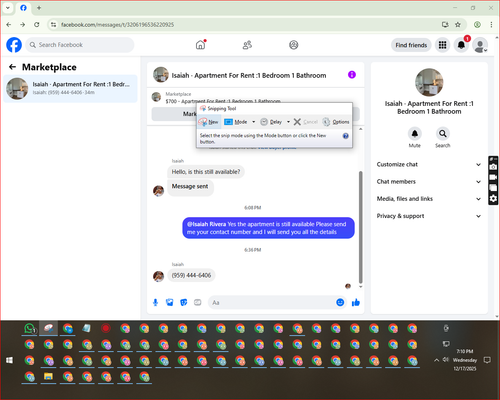The width and height of the screenshot is (500, 400).
Task: Click the taskbar clock 7:10 PM
Action: [465, 351]
